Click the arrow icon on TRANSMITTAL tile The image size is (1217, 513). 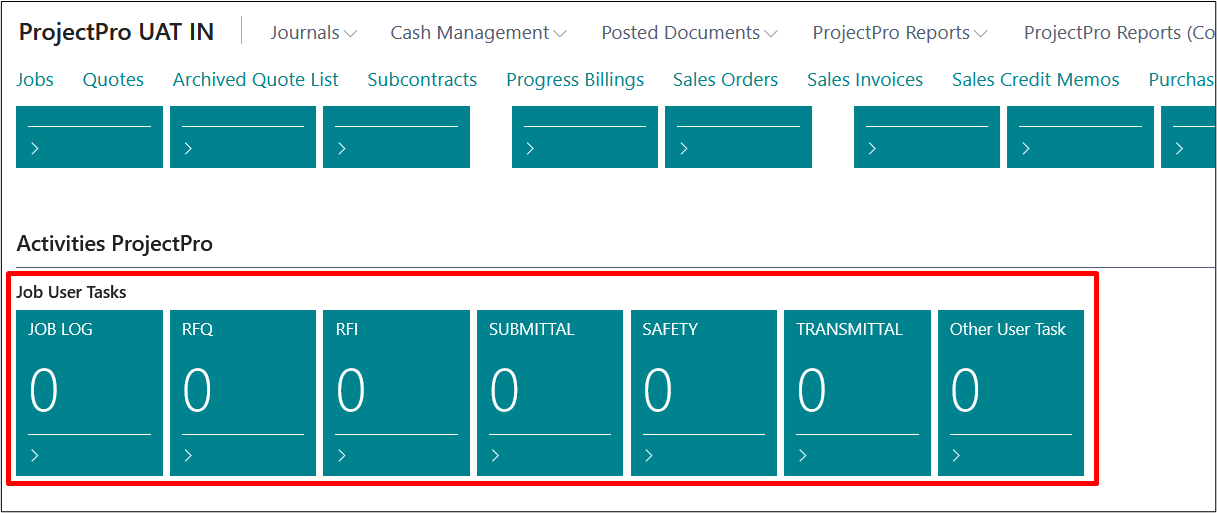803,456
